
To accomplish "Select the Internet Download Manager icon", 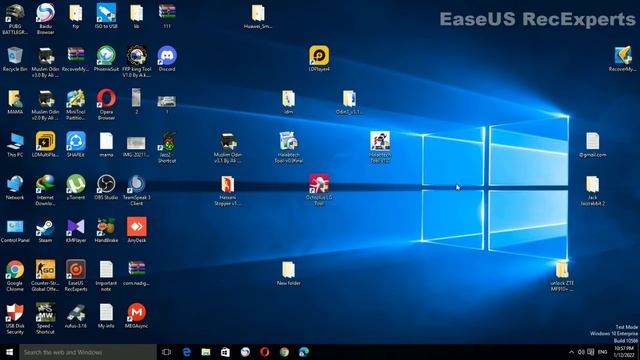I will tap(45, 190).
